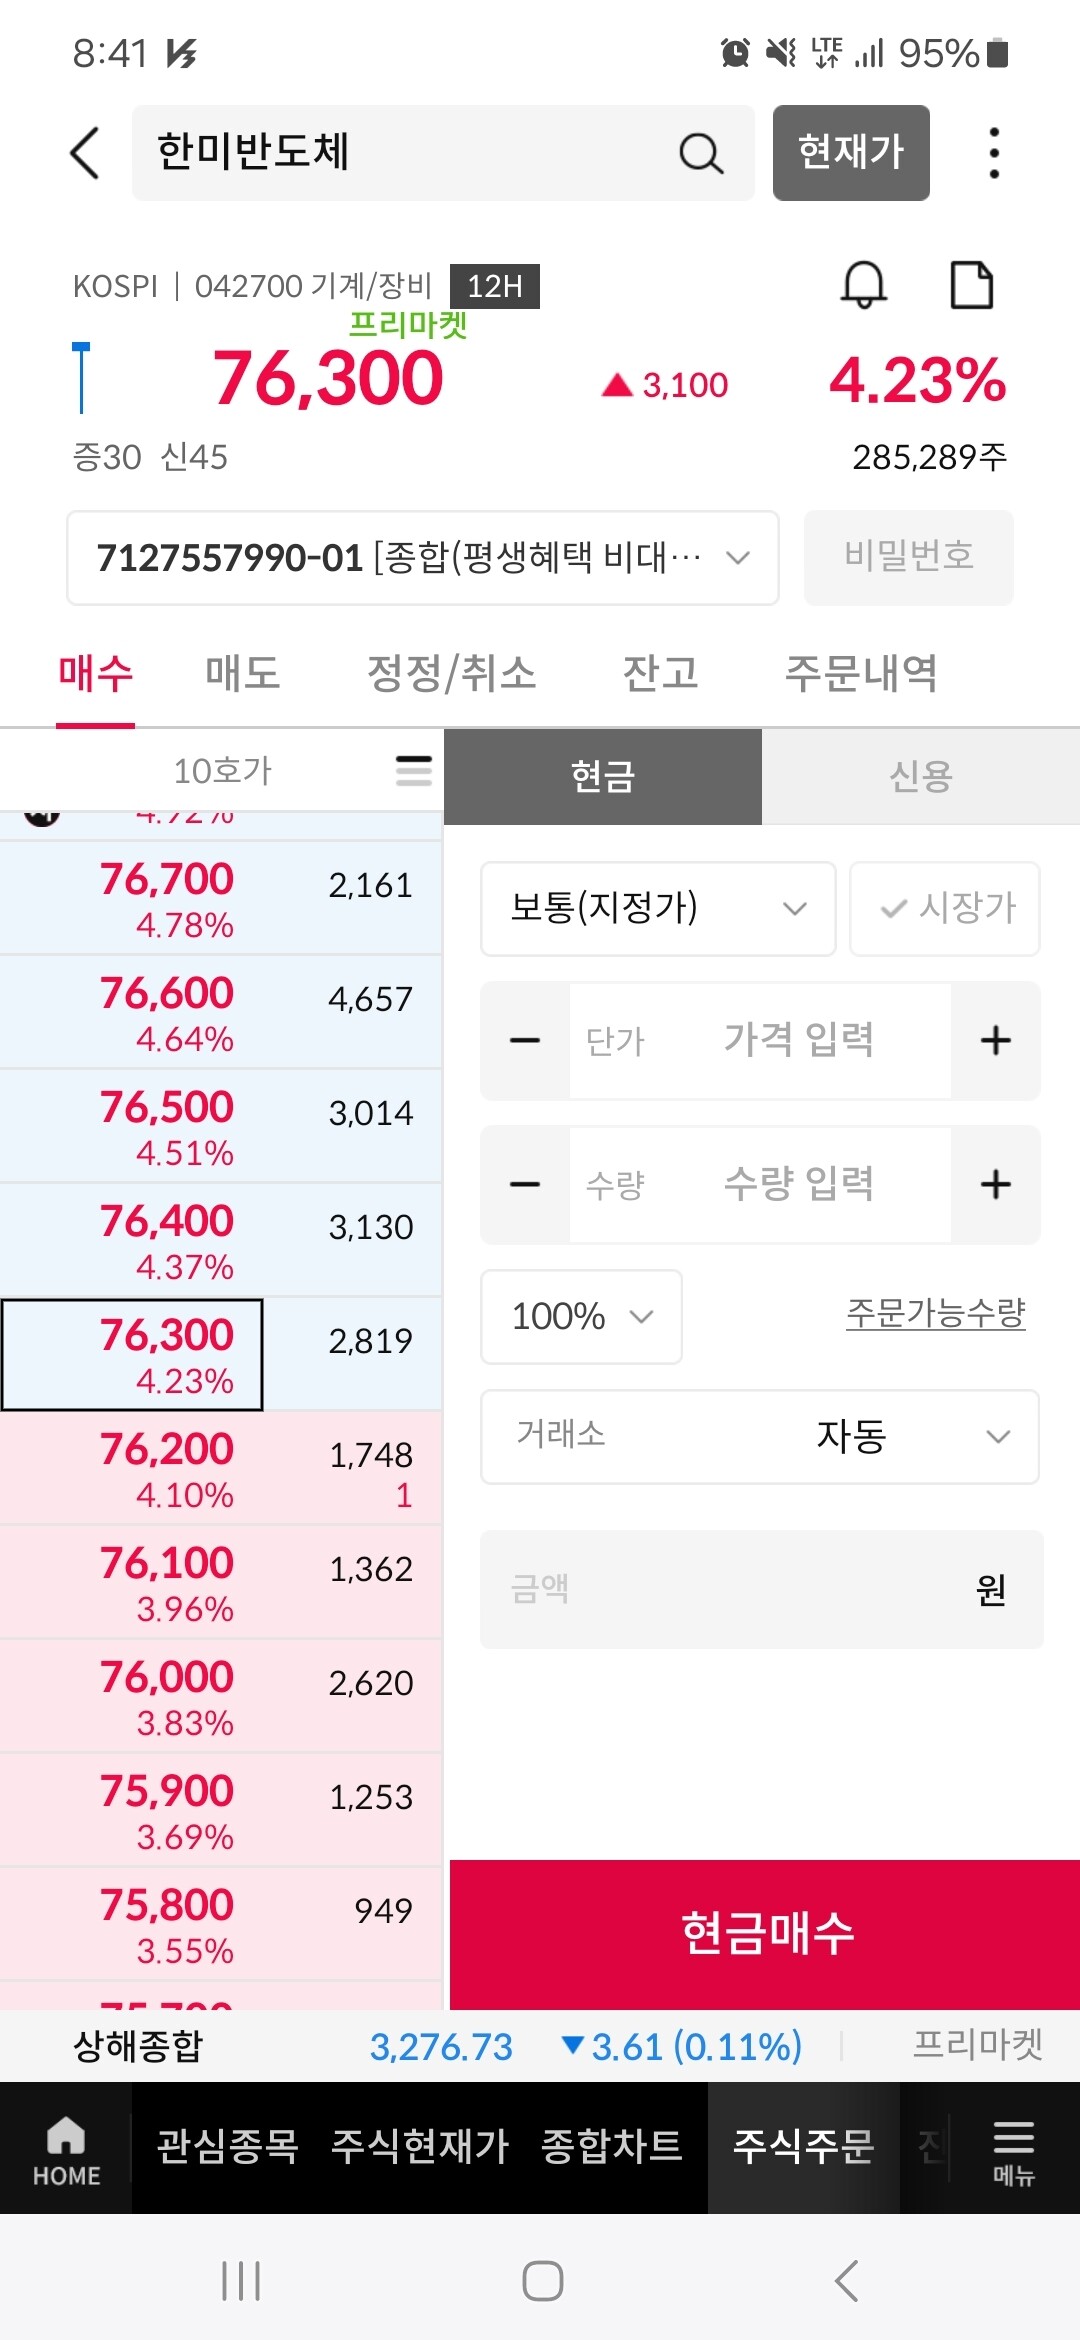This screenshot has height=2340, width=1080.
Task: Open the three-dot overflow menu
Action: [993, 153]
